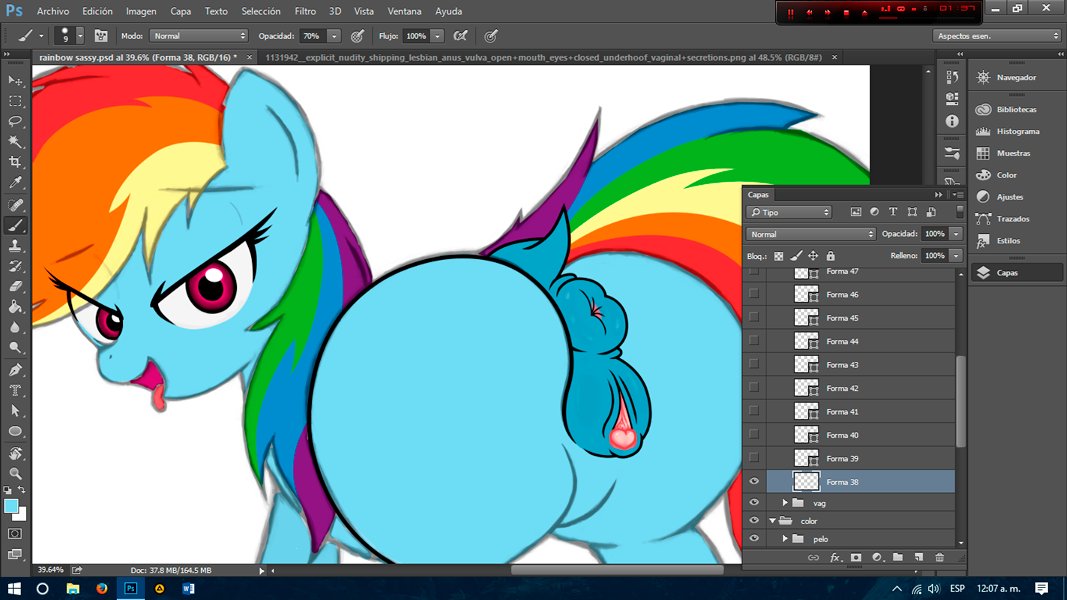1067x600 pixels.
Task: Select the Crop tool
Action: pyautogui.click(x=15, y=163)
